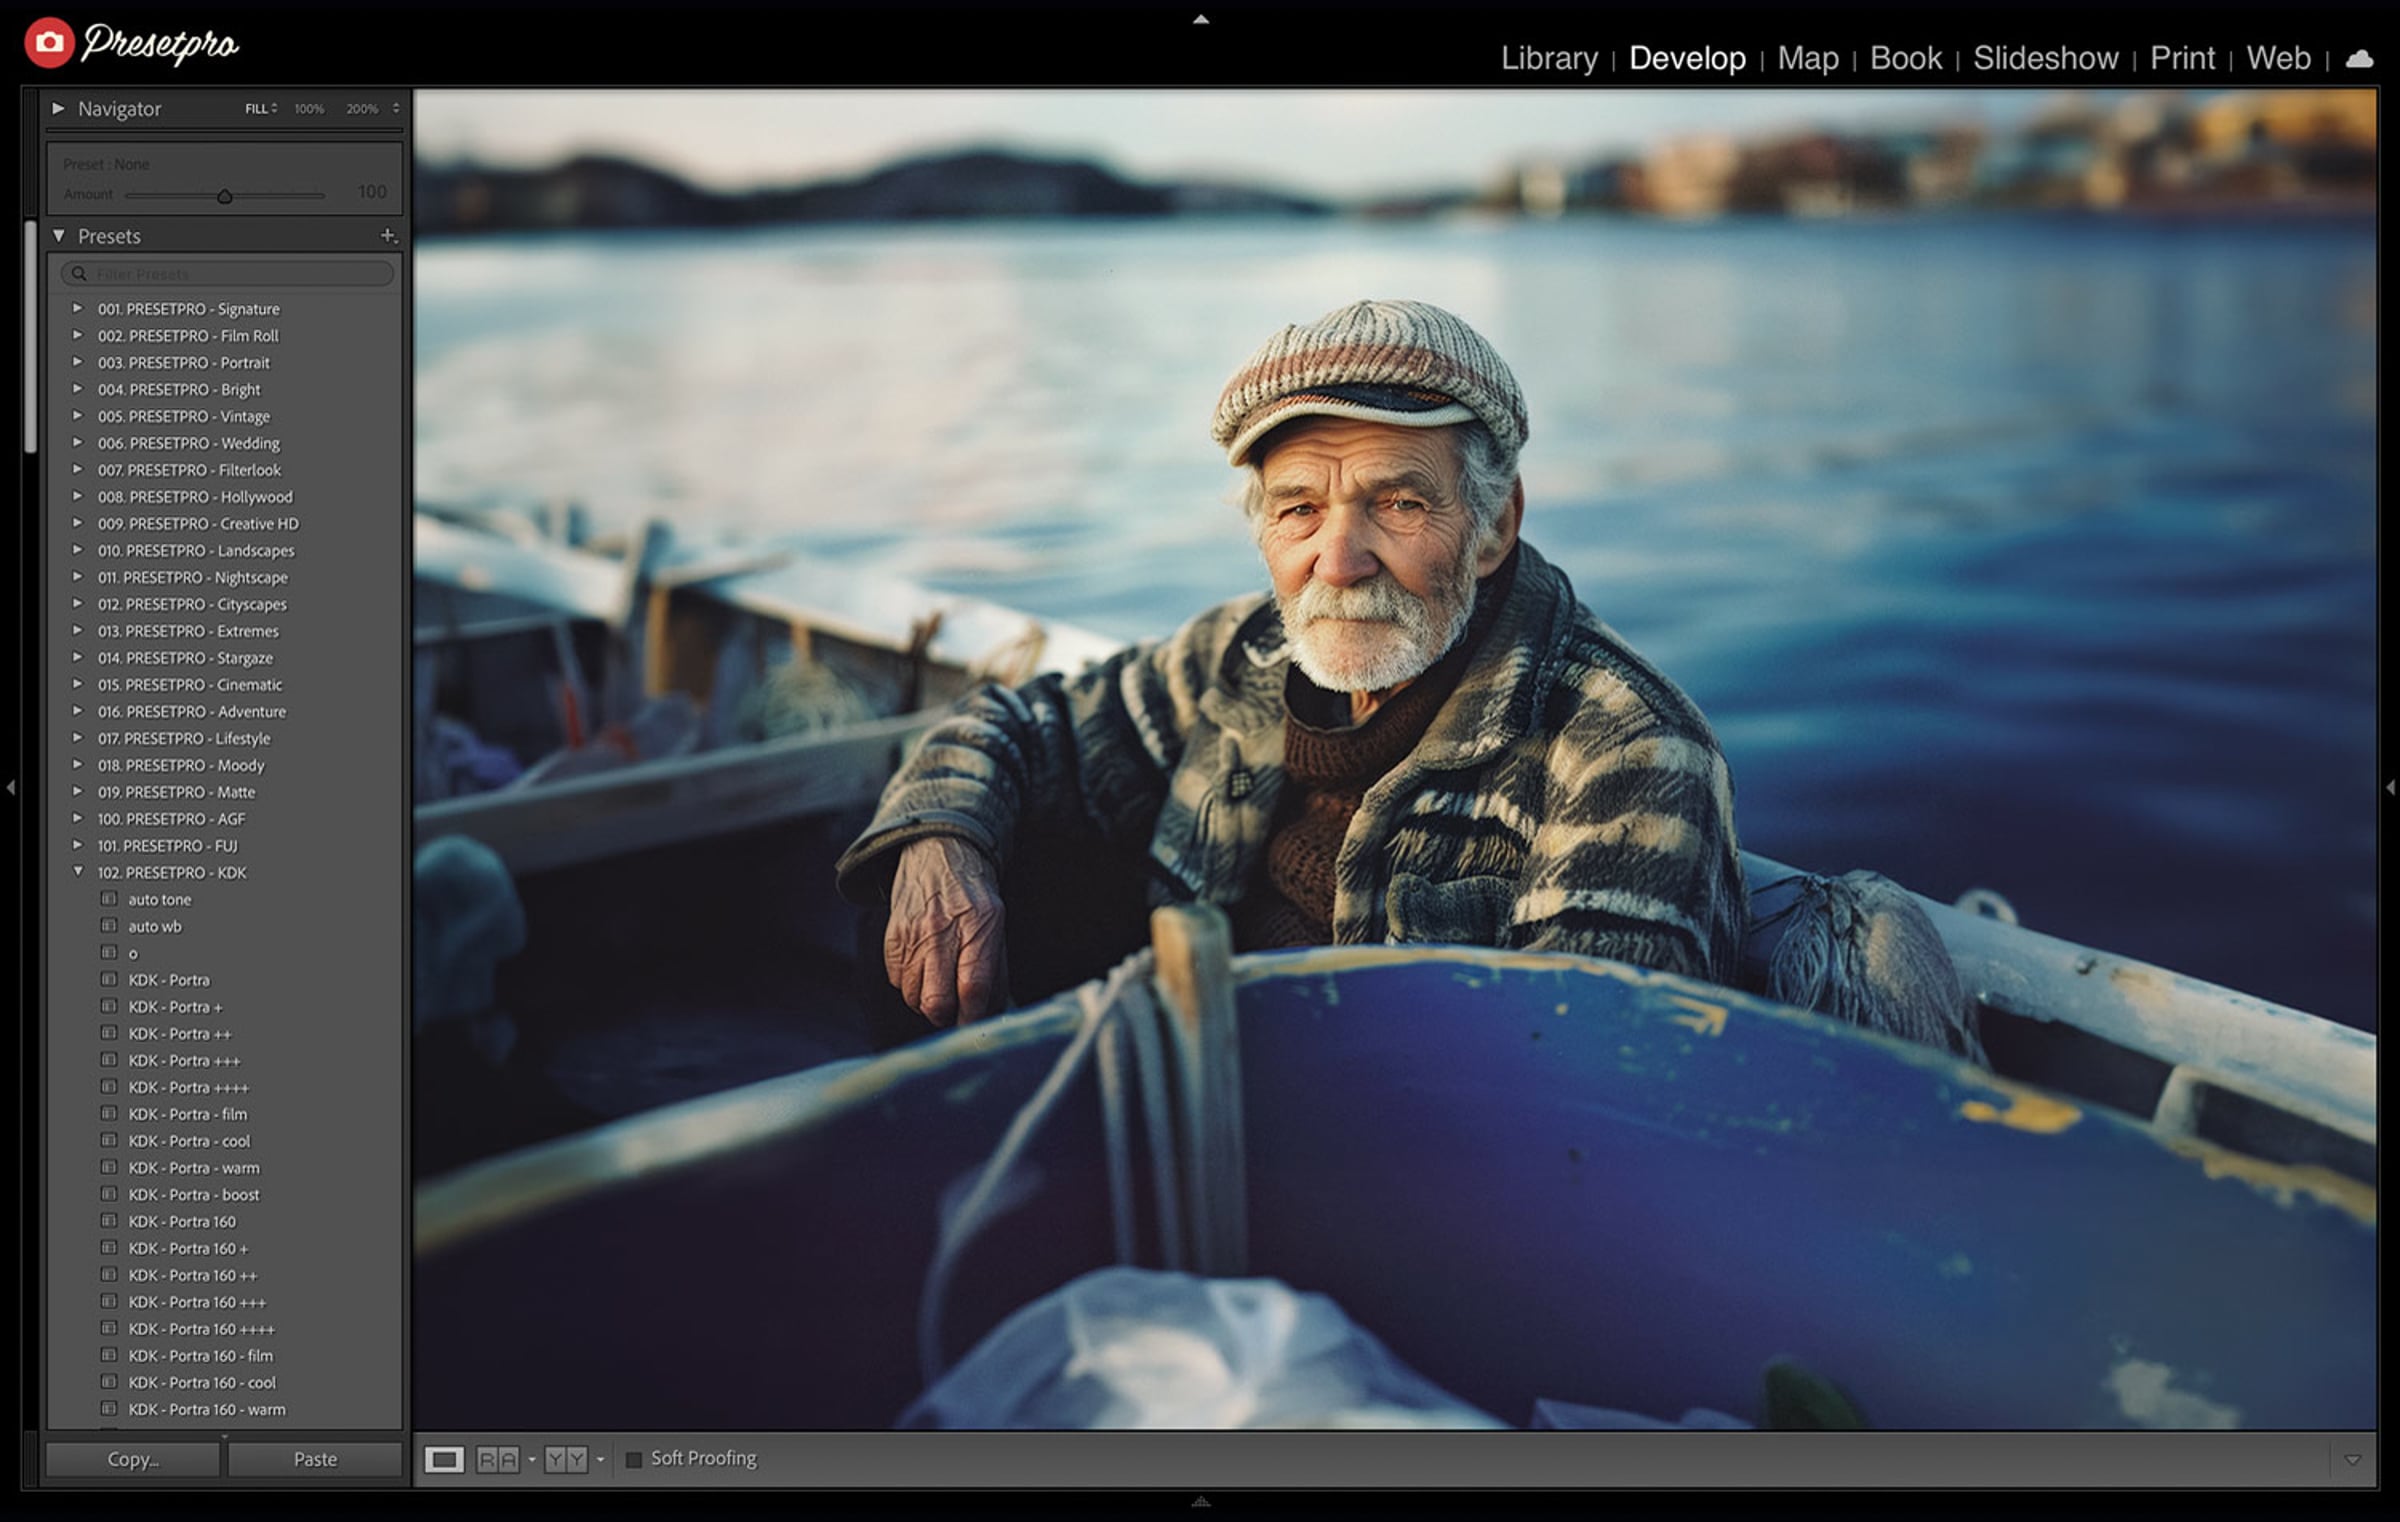Open the Before/After view dropdown arrow
2400x1522 pixels.
click(600, 1460)
